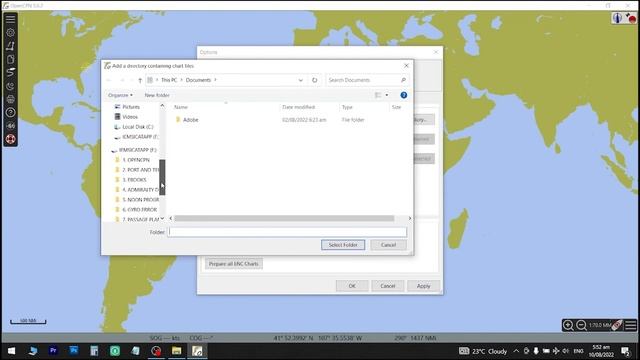640x360 pixels.
Task: Click the search magnifier in Search Documents
Action: [x=403, y=80]
